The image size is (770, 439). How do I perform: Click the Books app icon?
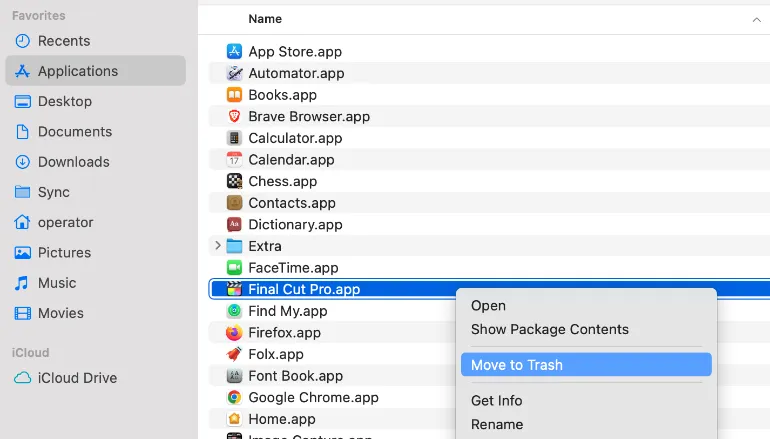pyautogui.click(x=234, y=94)
